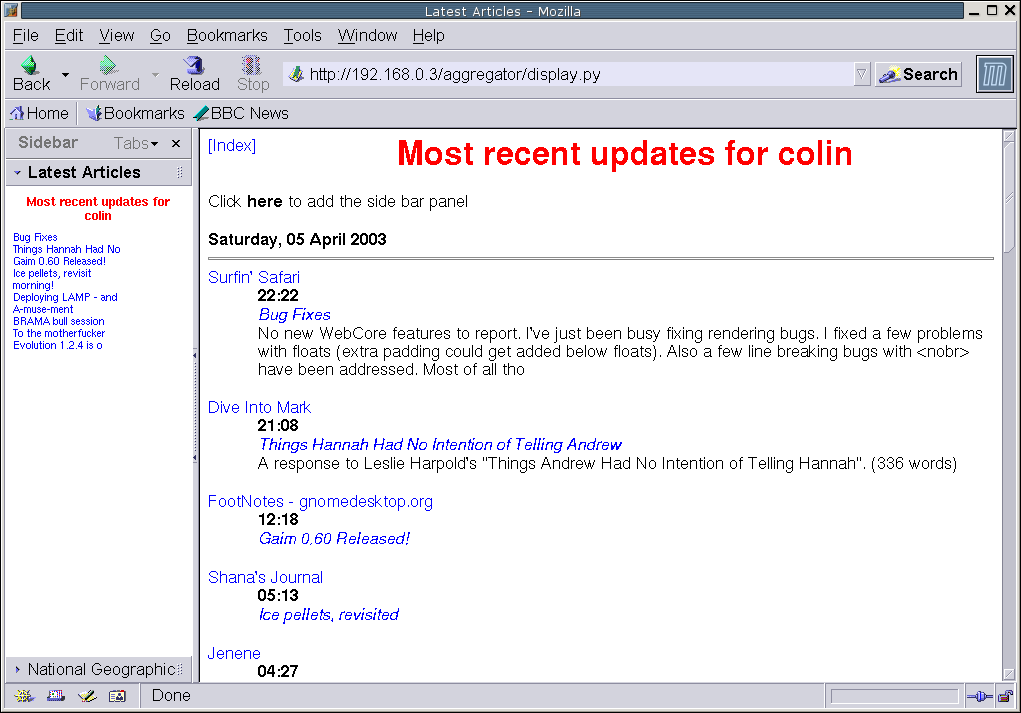The image size is (1021, 713).
Task: Open the Bug Fixes article in main page
Action: (x=294, y=315)
